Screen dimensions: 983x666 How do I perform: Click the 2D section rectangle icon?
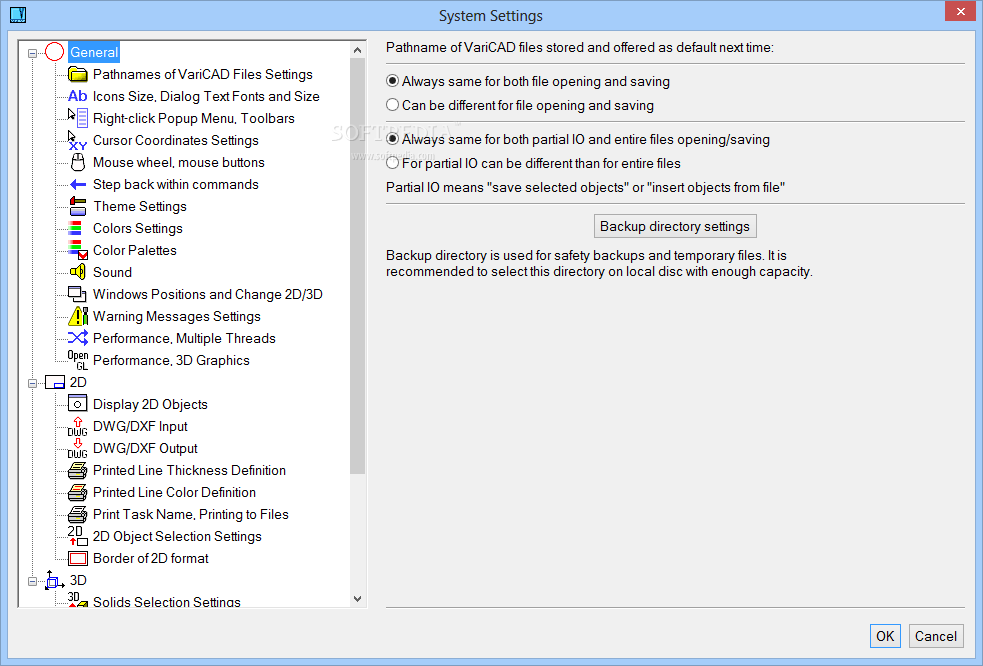(x=55, y=383)
